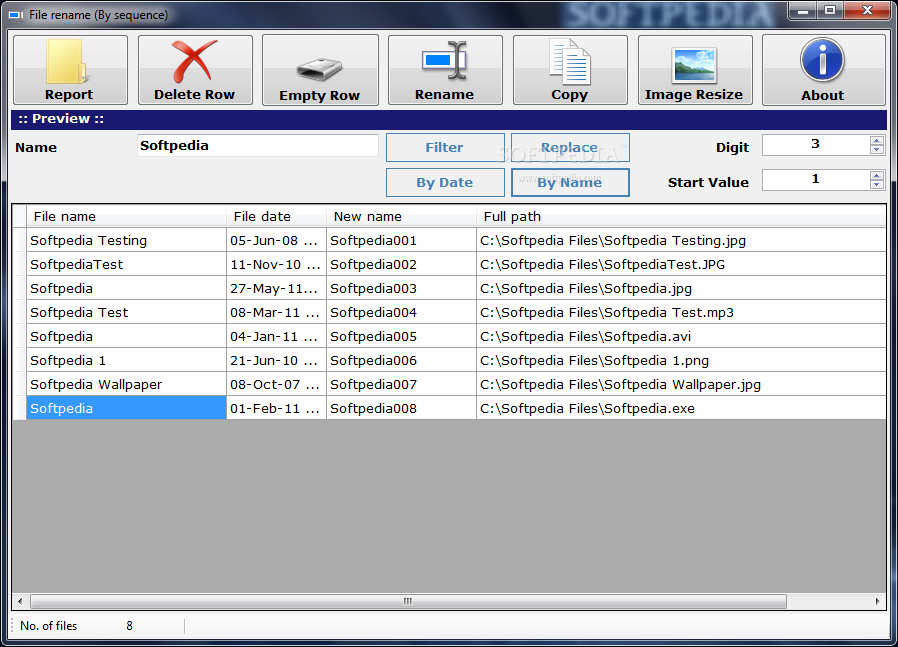Click the Softpedia001 new name cell
The image size is (898, 647).
coord(401,240)
